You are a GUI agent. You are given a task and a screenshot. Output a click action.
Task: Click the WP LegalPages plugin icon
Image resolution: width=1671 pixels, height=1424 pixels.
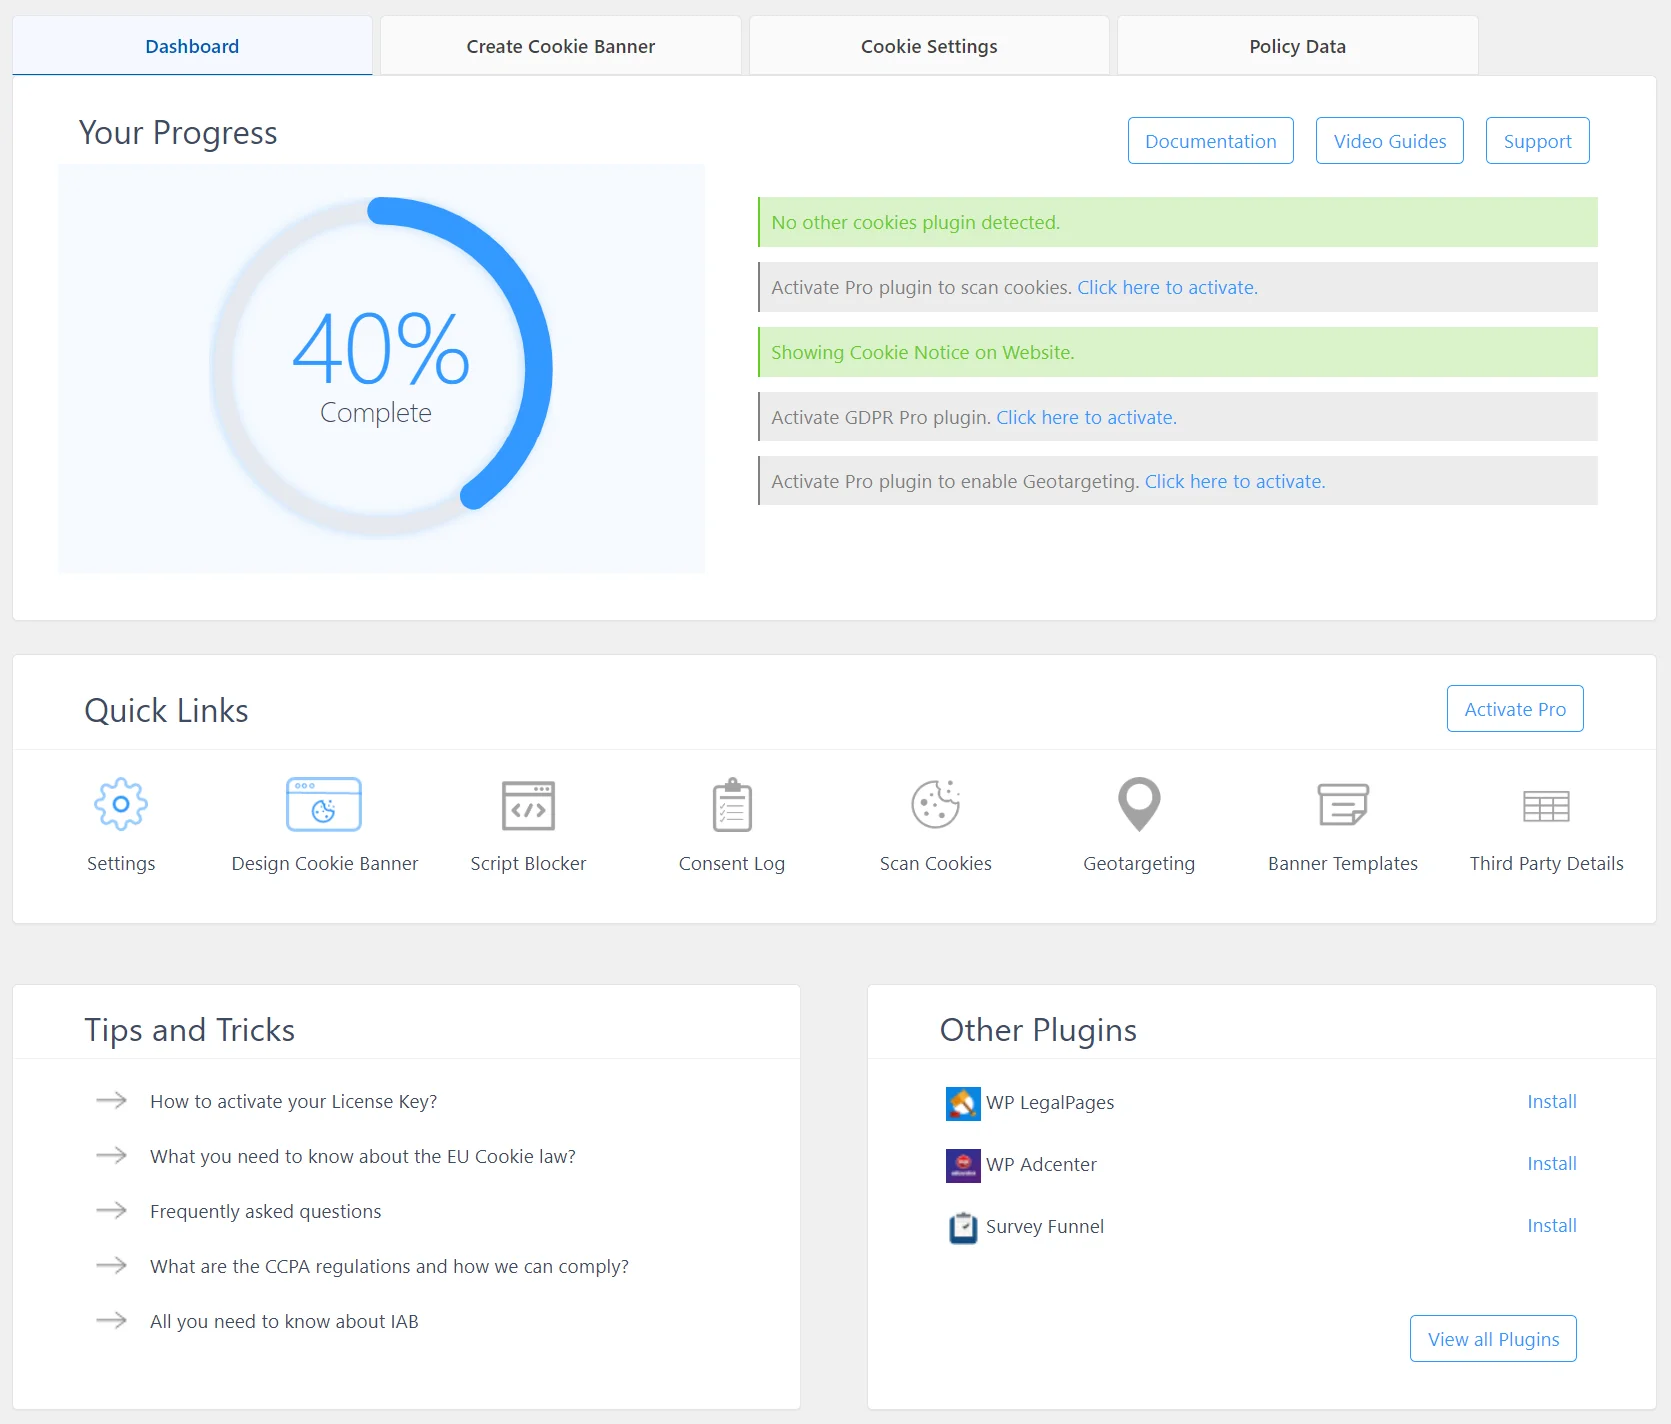(x=962, y=1104)
